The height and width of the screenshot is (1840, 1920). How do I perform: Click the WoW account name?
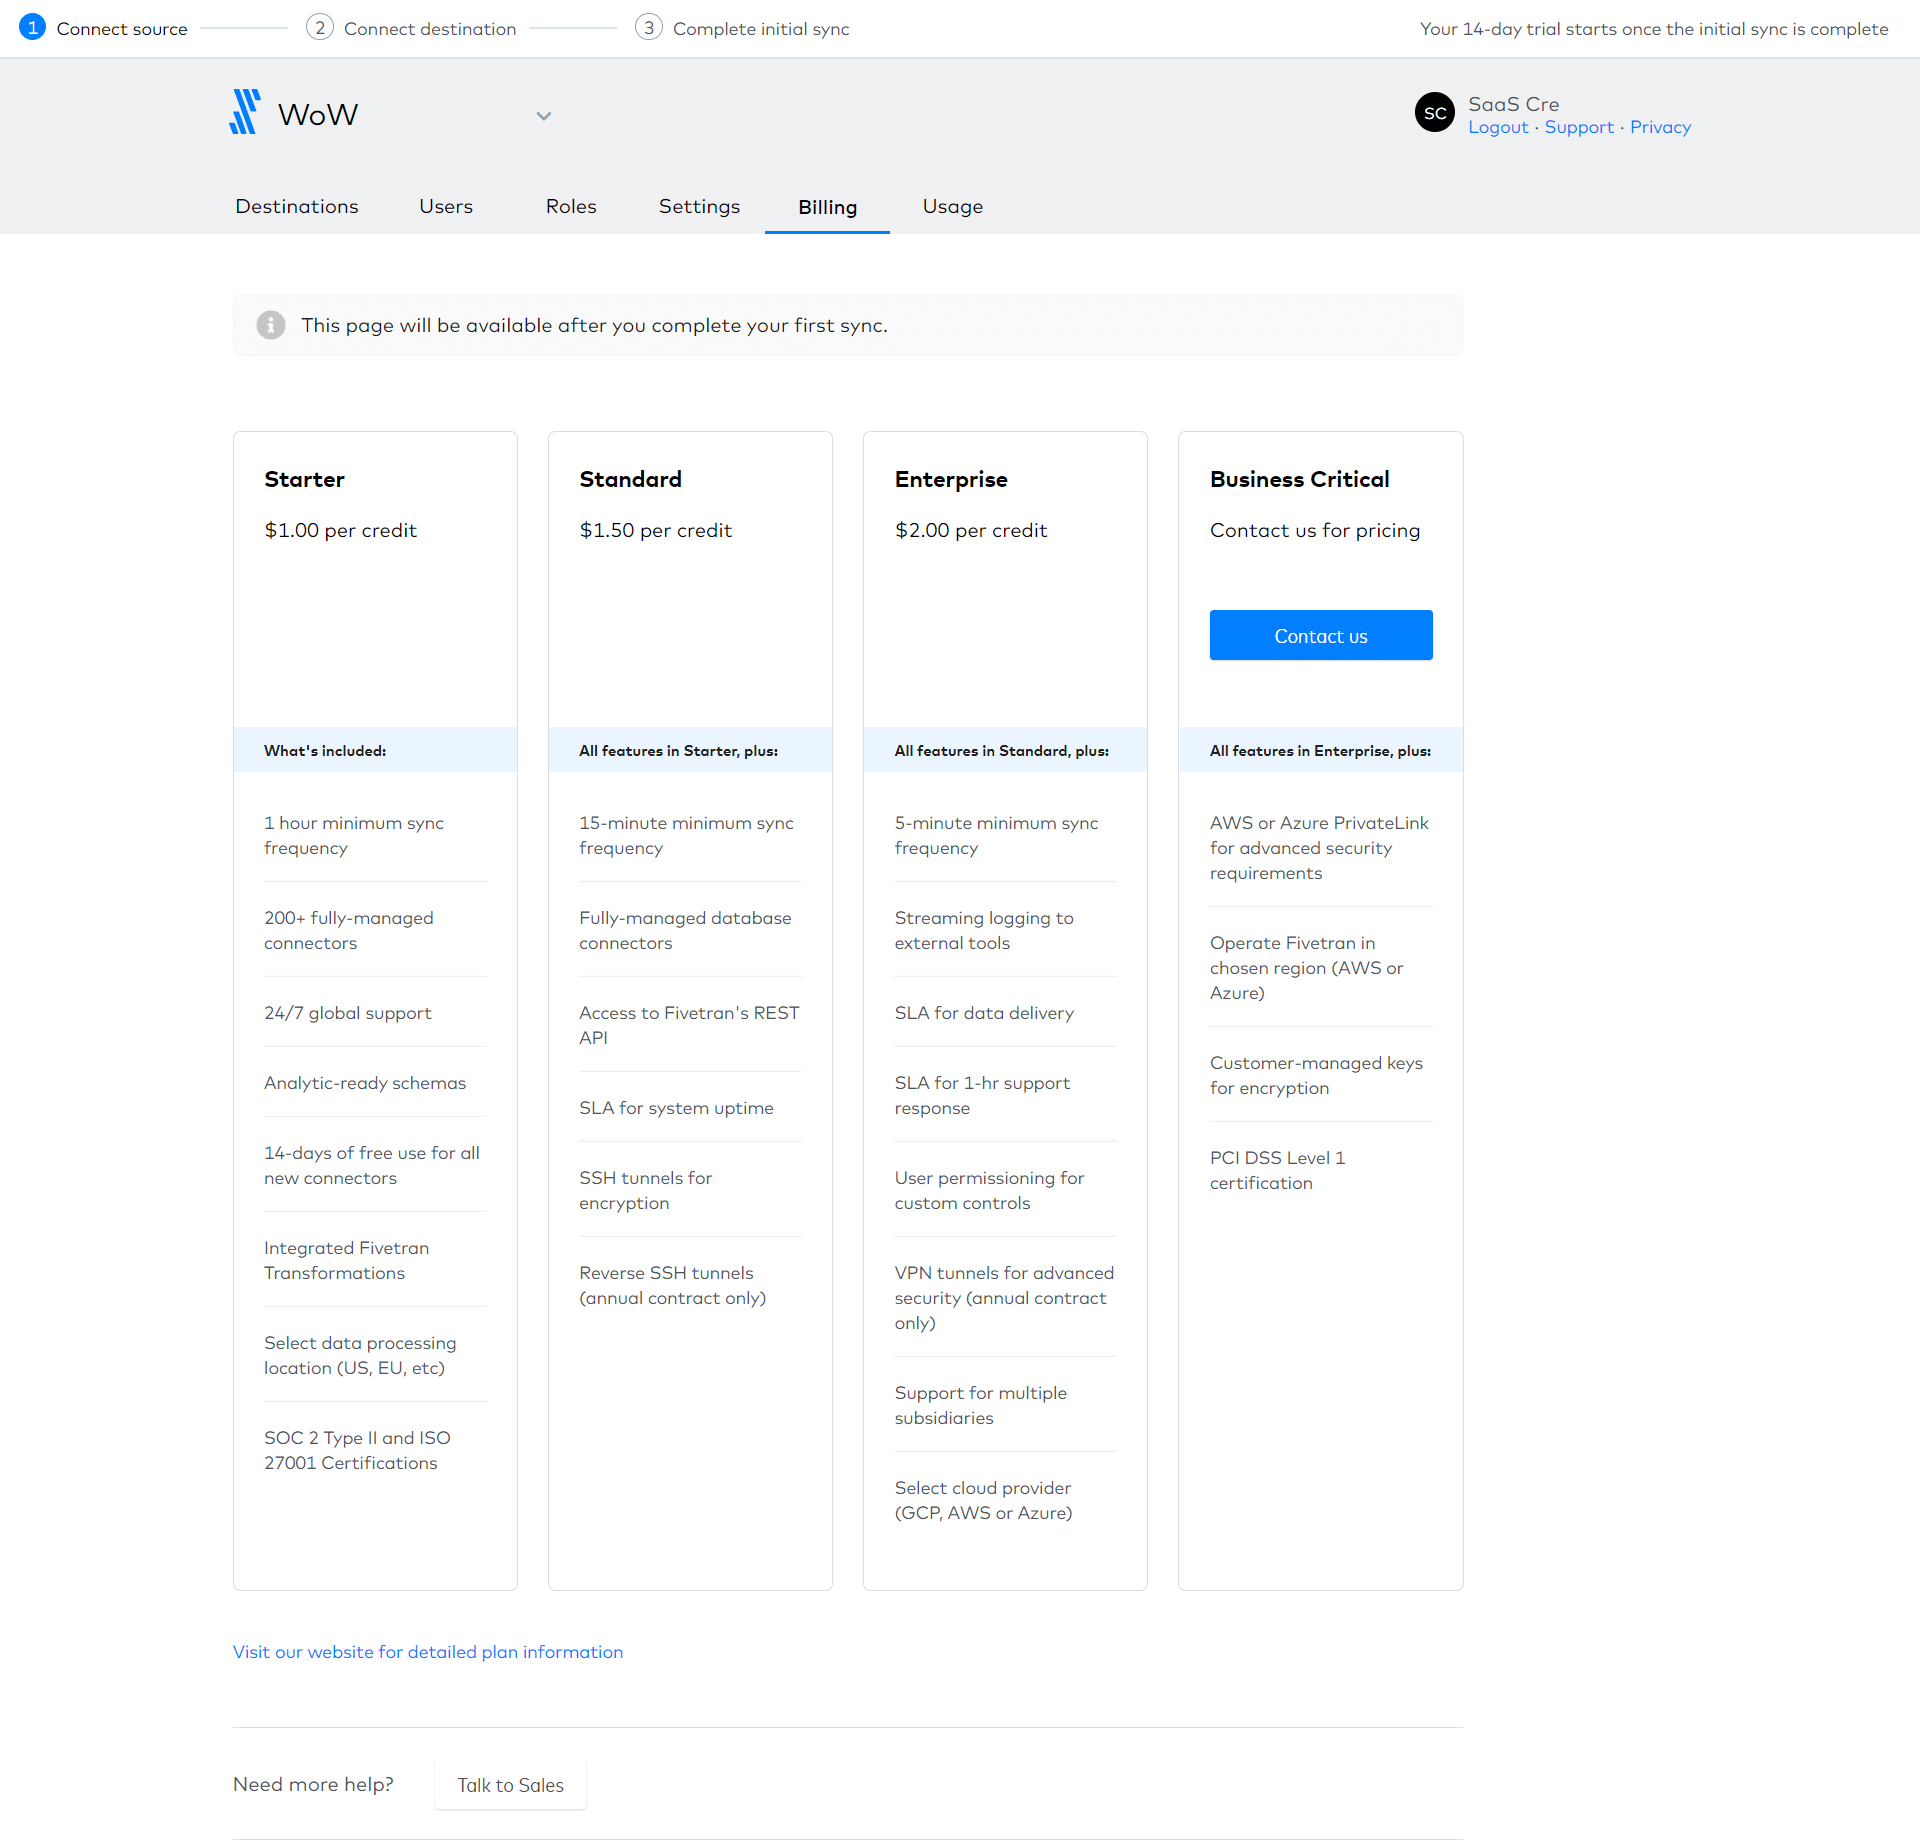pos(317,114)
